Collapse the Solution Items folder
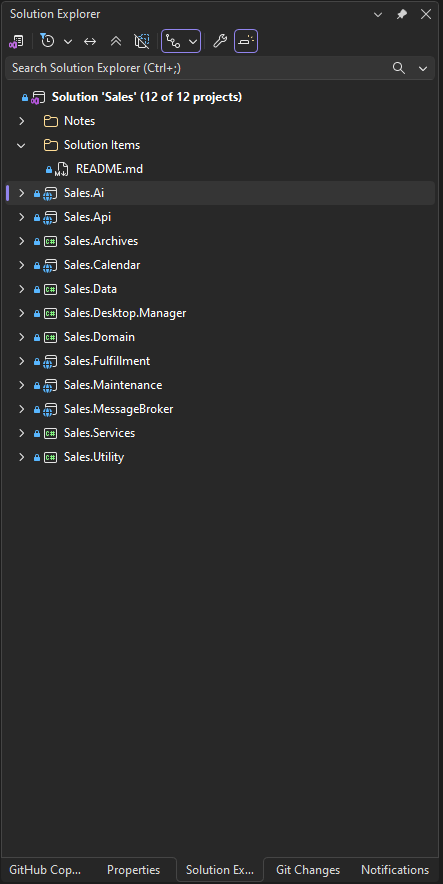The image size is (443, 884). pos(21,145)
